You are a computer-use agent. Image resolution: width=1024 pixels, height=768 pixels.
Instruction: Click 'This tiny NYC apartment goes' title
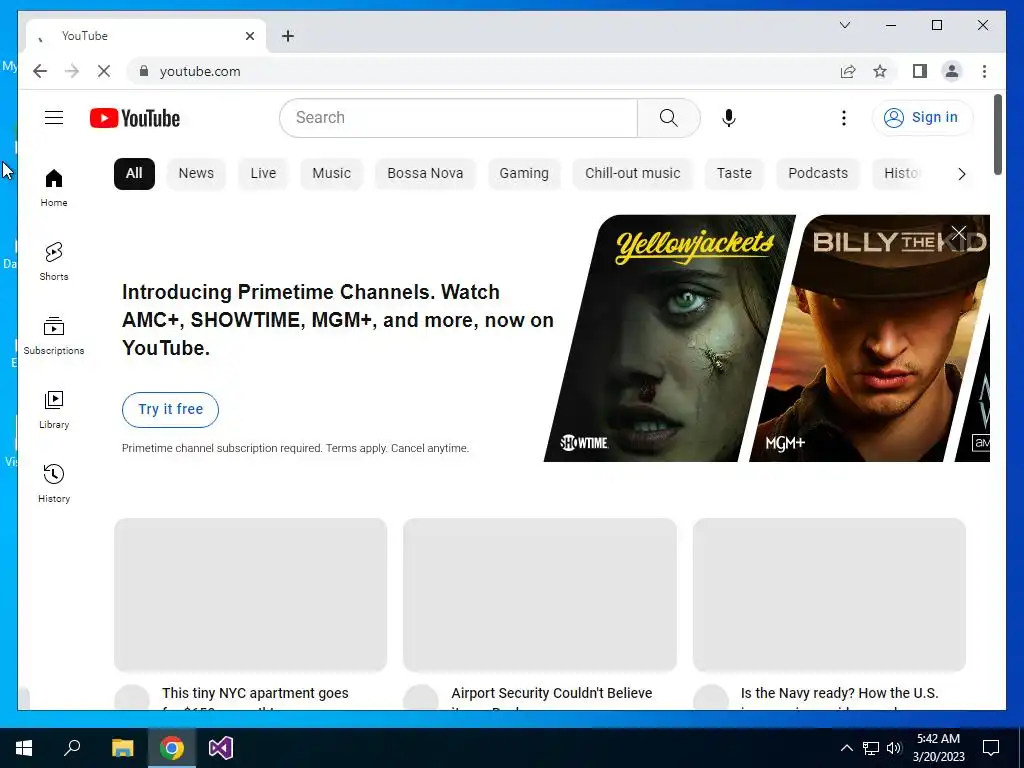255,693
